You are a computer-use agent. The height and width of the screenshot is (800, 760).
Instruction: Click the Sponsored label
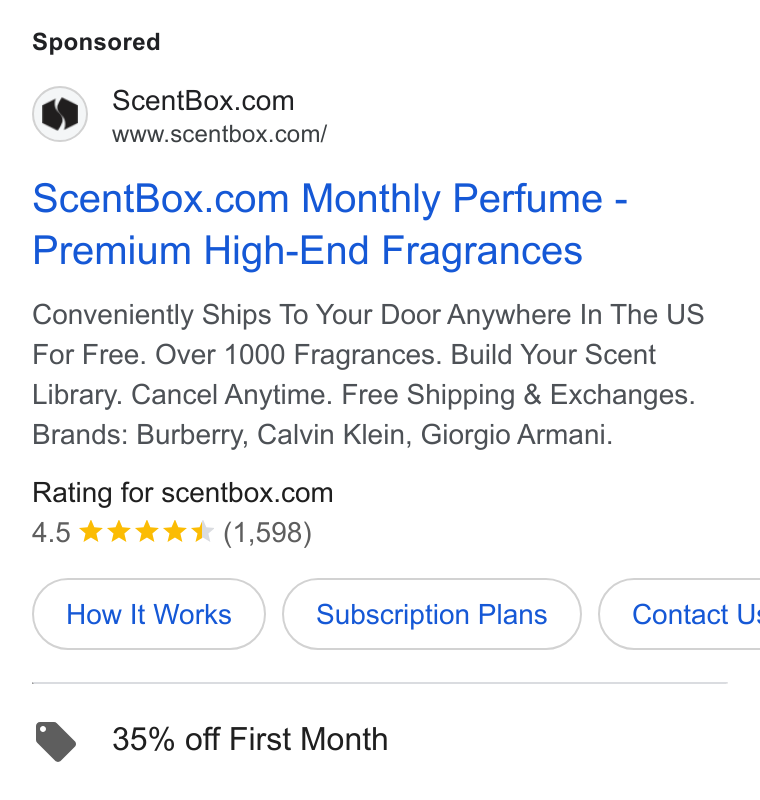click(96, 42)
